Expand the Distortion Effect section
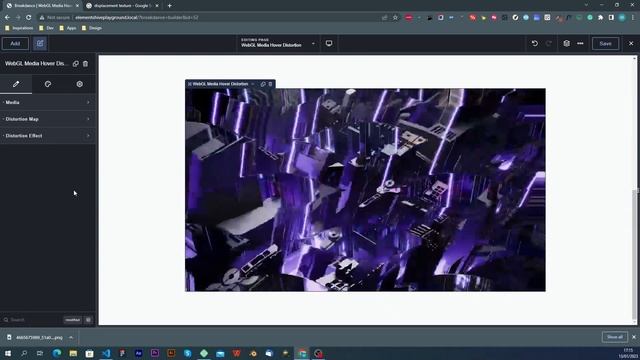Screen dimensions: 640x360 tap(48, 136)
